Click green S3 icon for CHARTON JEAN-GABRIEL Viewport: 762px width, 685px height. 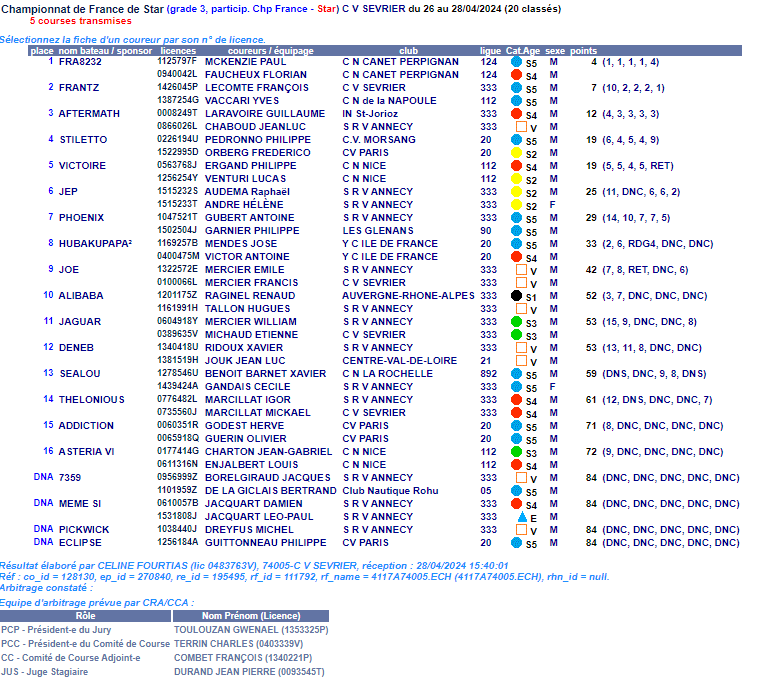click(516, 452)
